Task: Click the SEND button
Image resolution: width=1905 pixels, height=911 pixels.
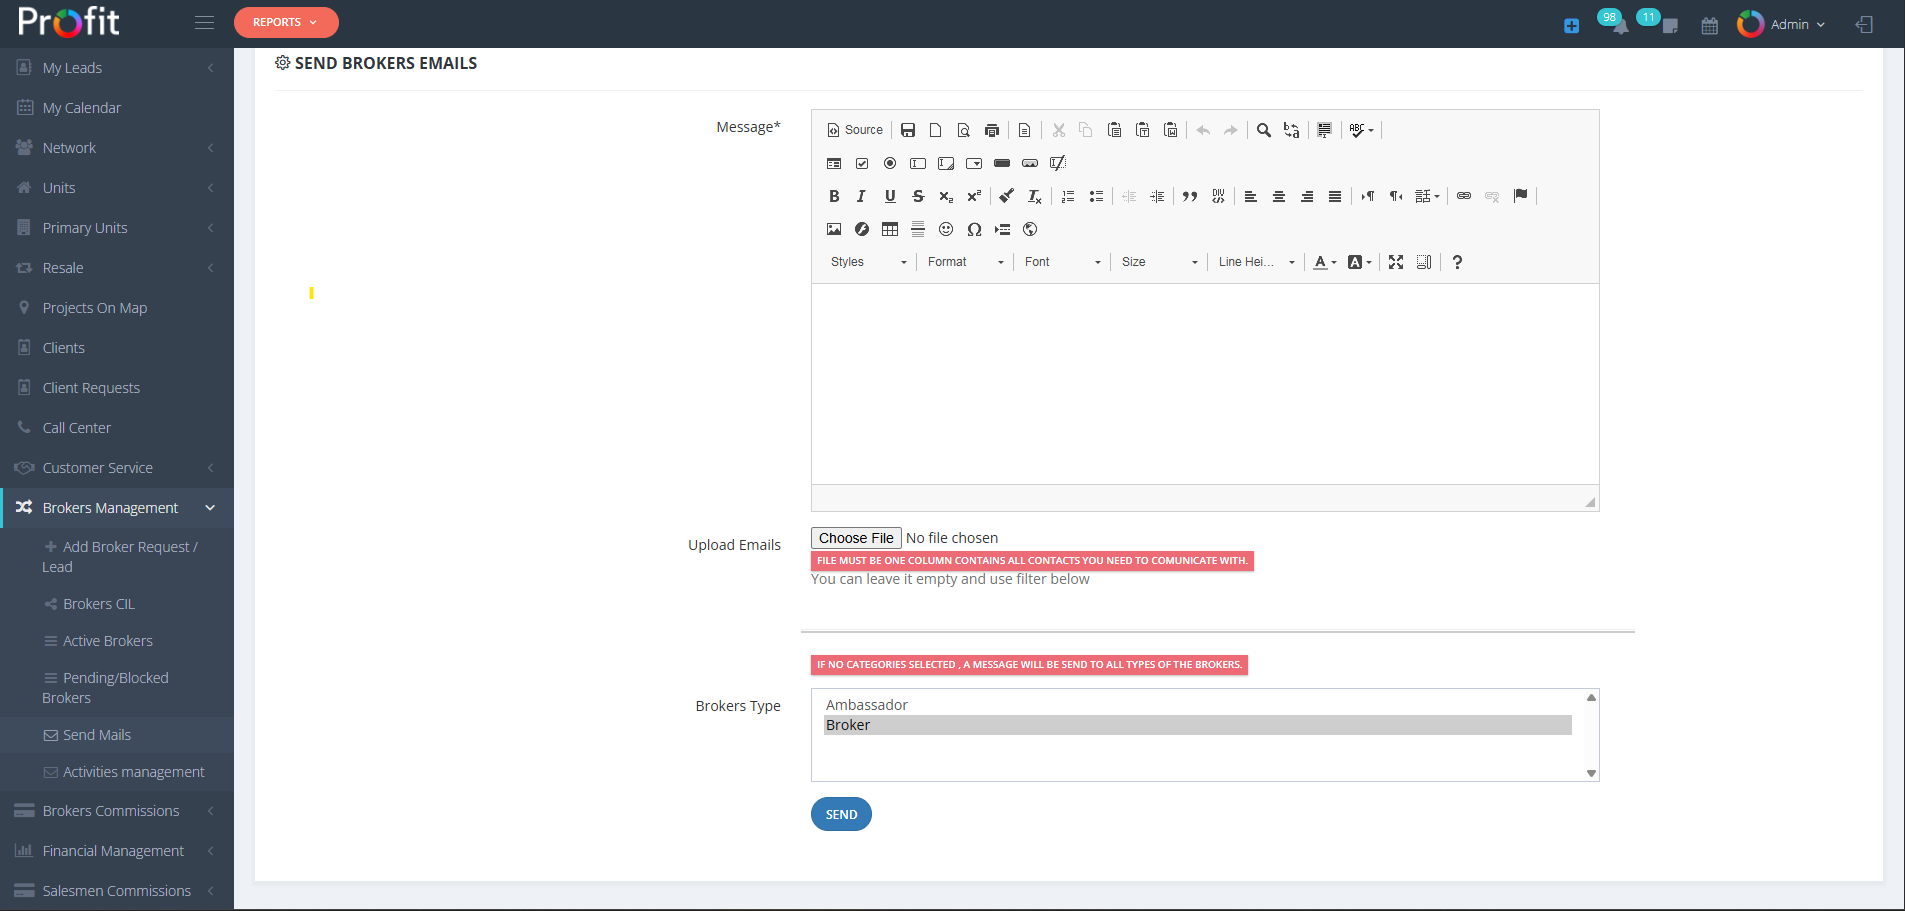Action: [x=840, y=814]
